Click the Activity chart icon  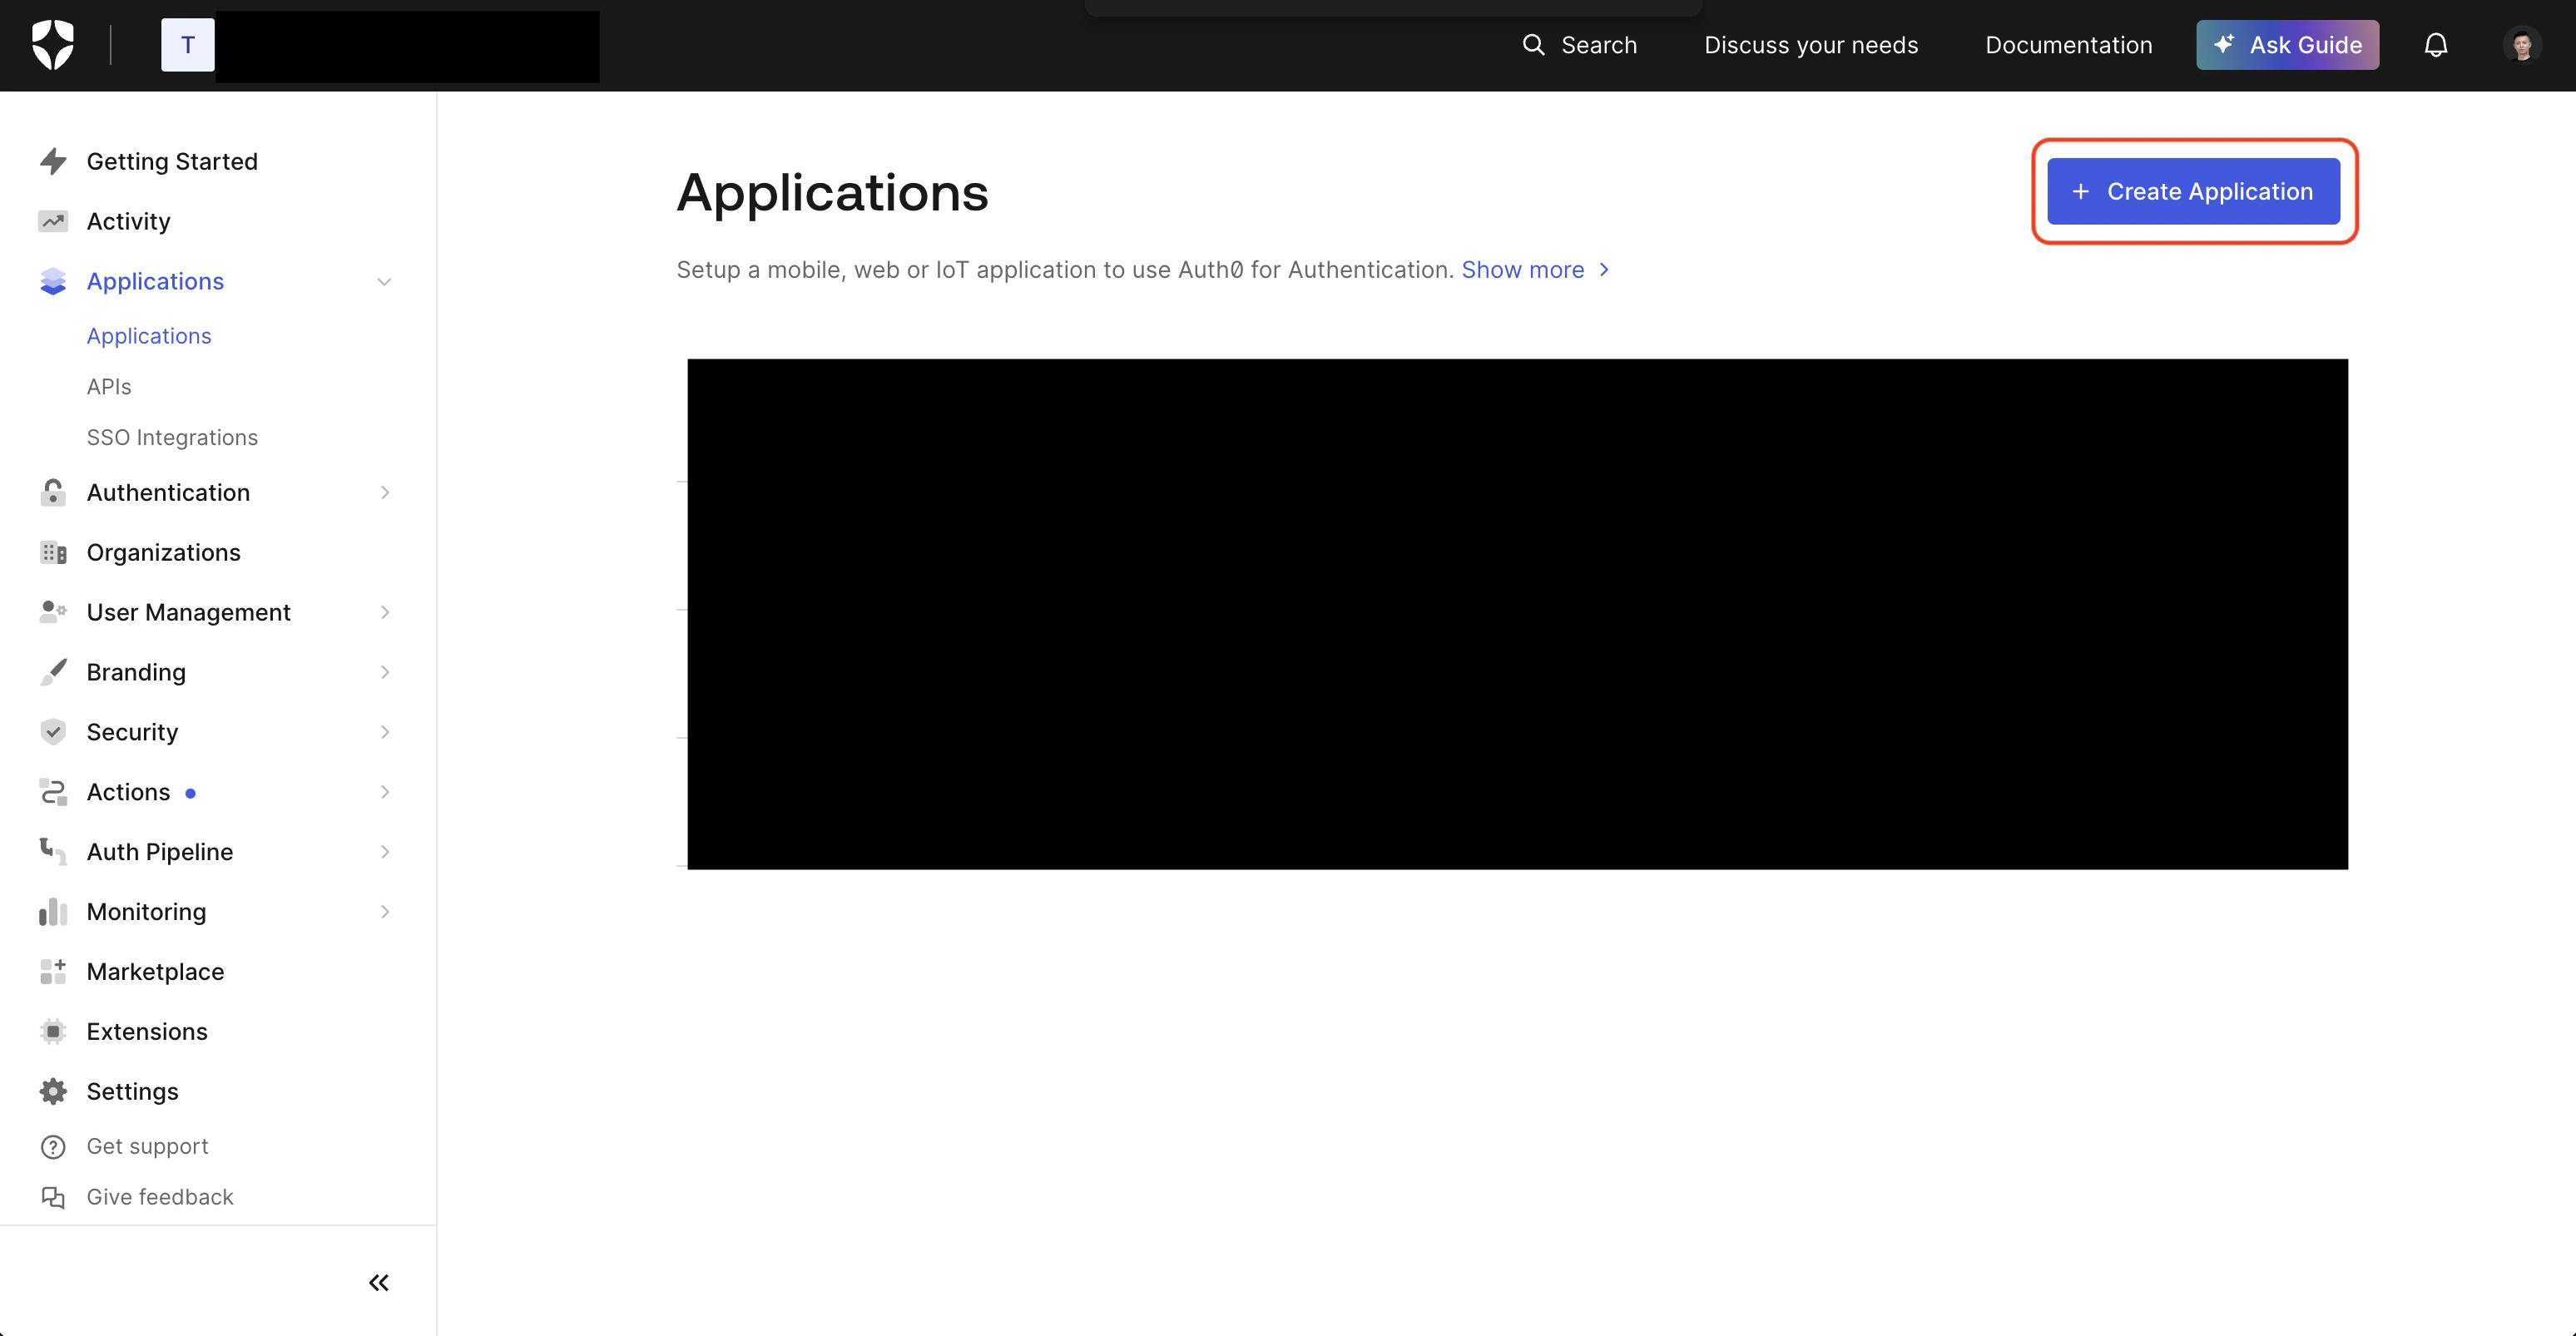(53, 221)
